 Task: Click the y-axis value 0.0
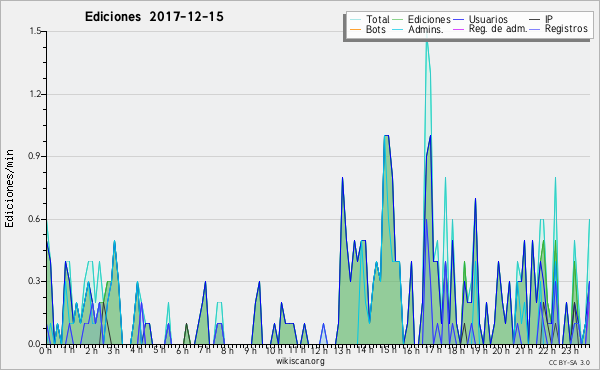(x=35, y=344)
